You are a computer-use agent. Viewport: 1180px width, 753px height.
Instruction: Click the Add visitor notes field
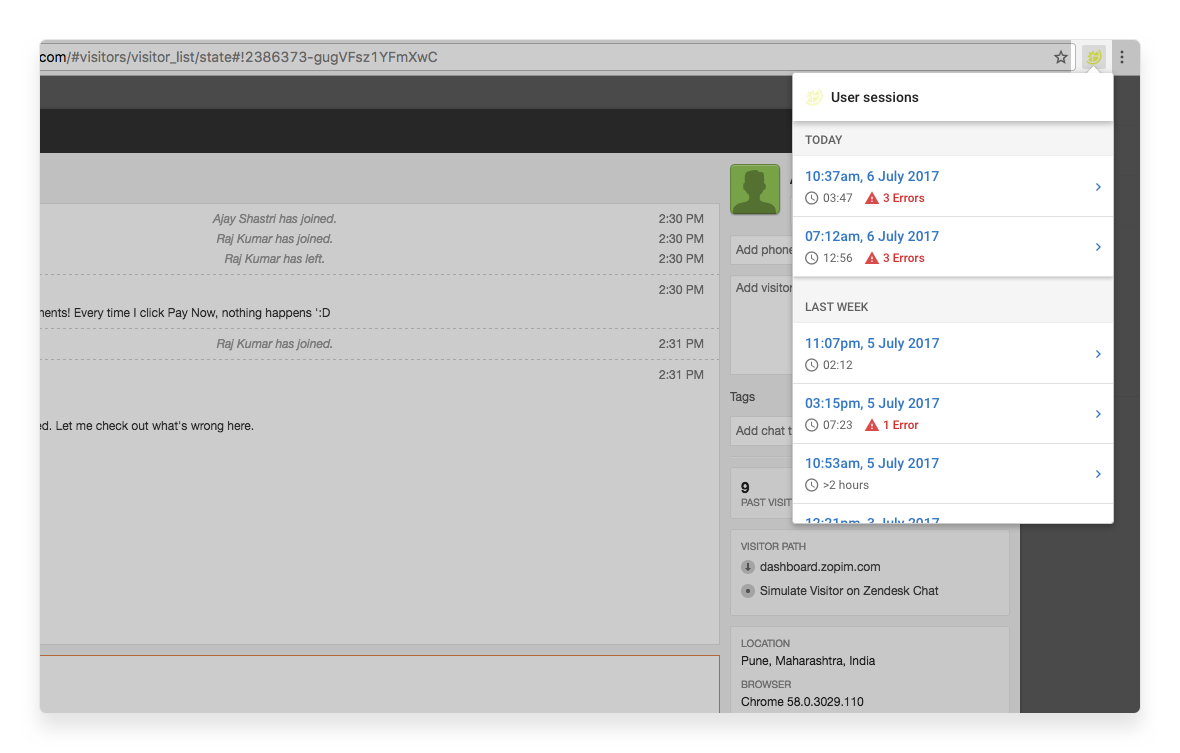(x=762, y=325)
